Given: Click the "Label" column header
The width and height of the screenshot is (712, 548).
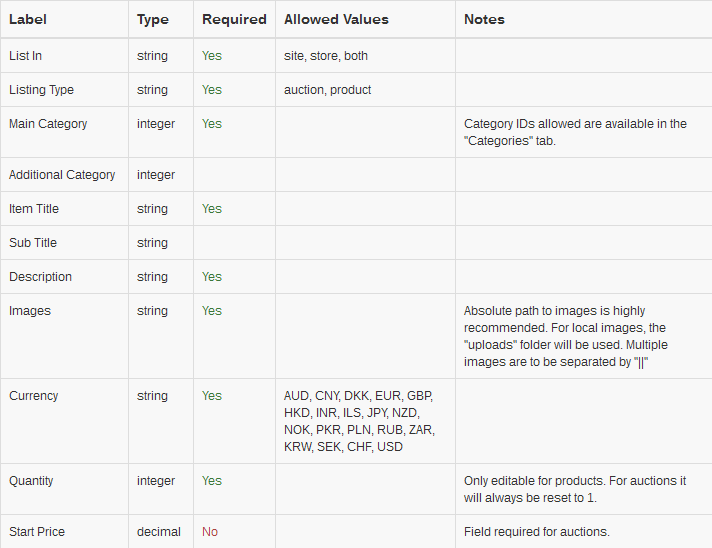Looking at the screenshot, I should pyautogui.click(x=28, y=19).
